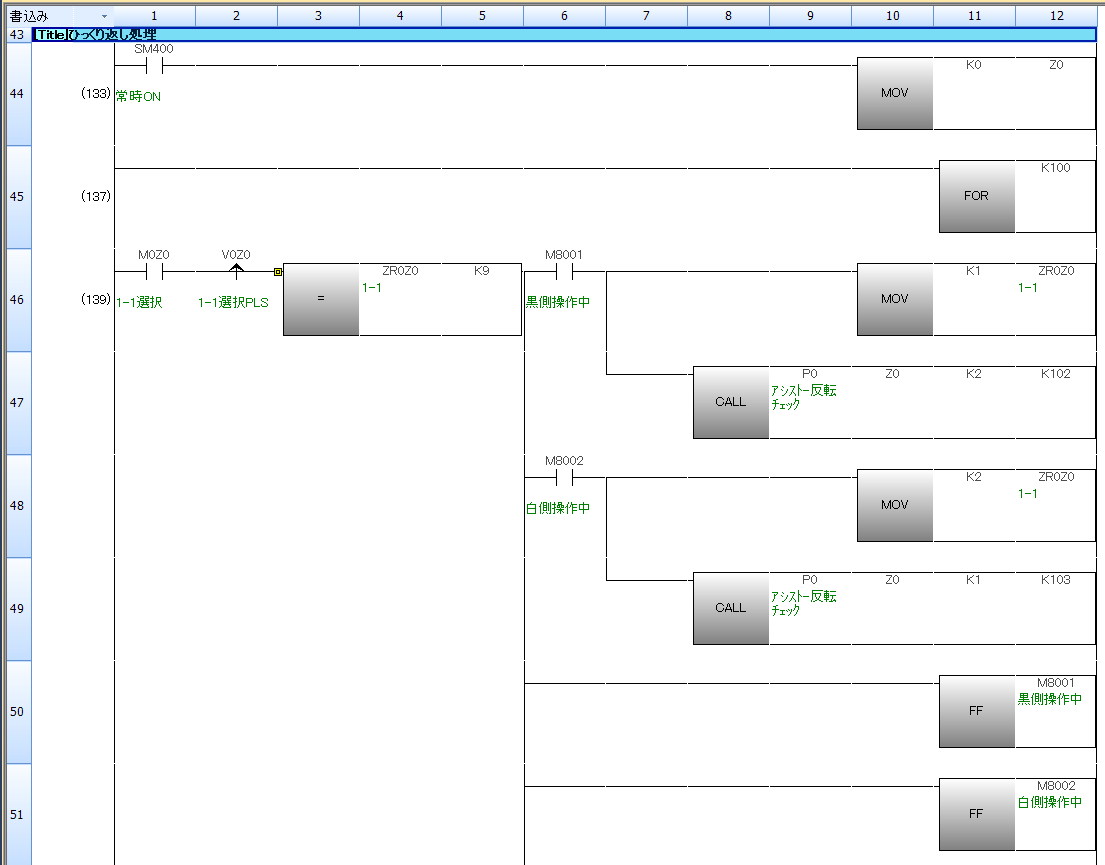
Task: Click the K9 operand in the comparison
Action: click(x=482, y=271)
